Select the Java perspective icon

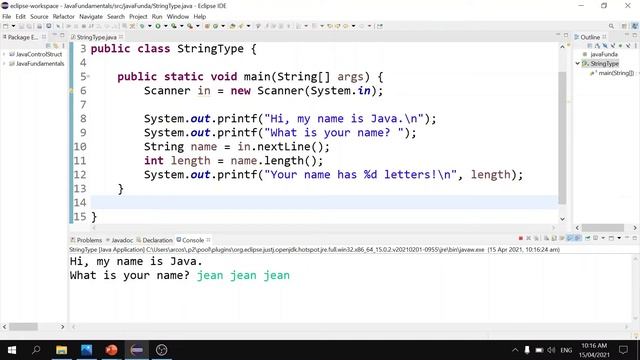pyautogui.click(x=635, y=26)
